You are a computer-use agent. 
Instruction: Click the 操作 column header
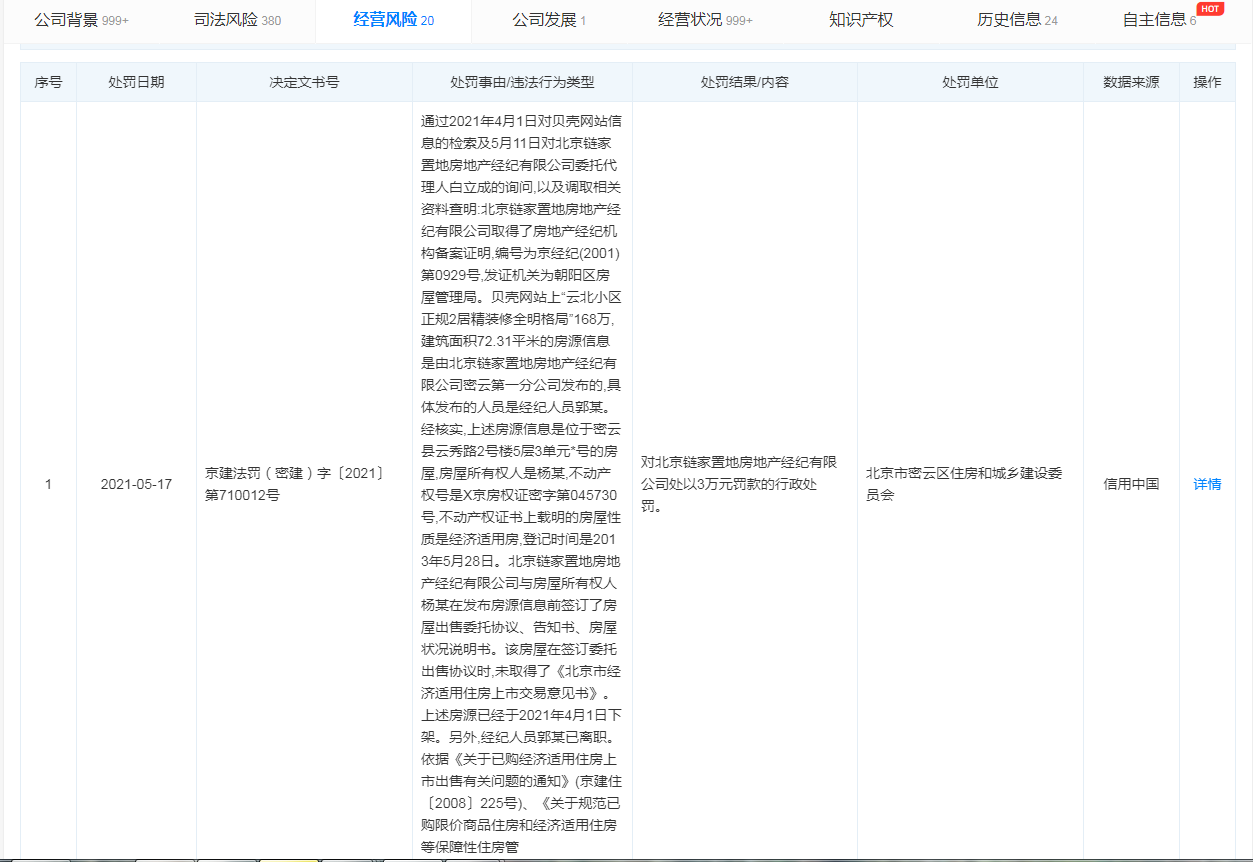(x=1207, y=82)
